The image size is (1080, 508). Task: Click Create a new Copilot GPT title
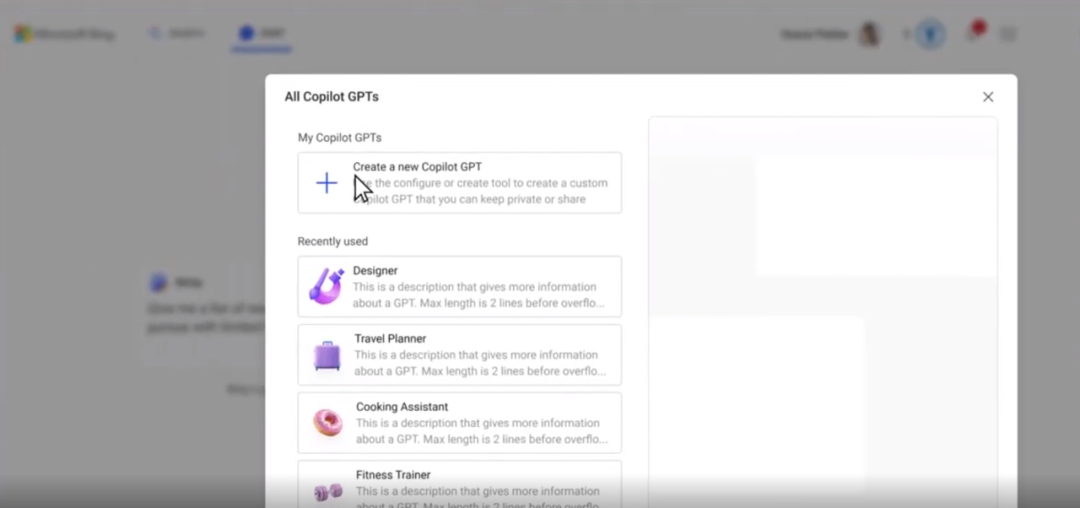point(417,167)
